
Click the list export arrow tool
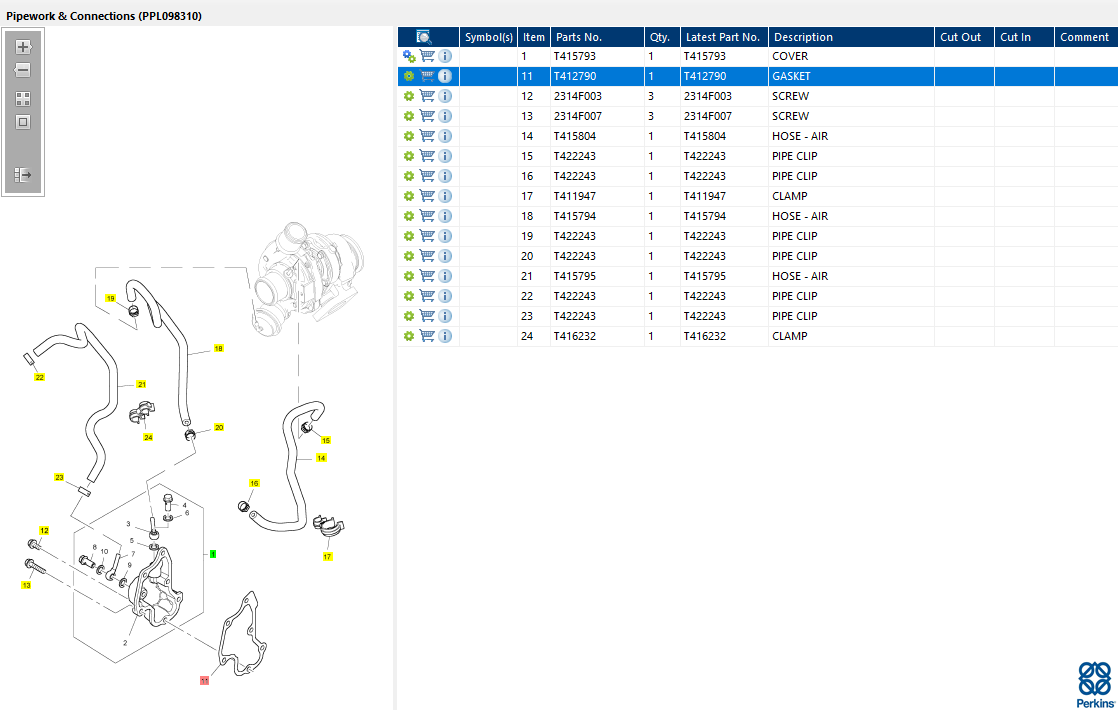click(23, 175)
